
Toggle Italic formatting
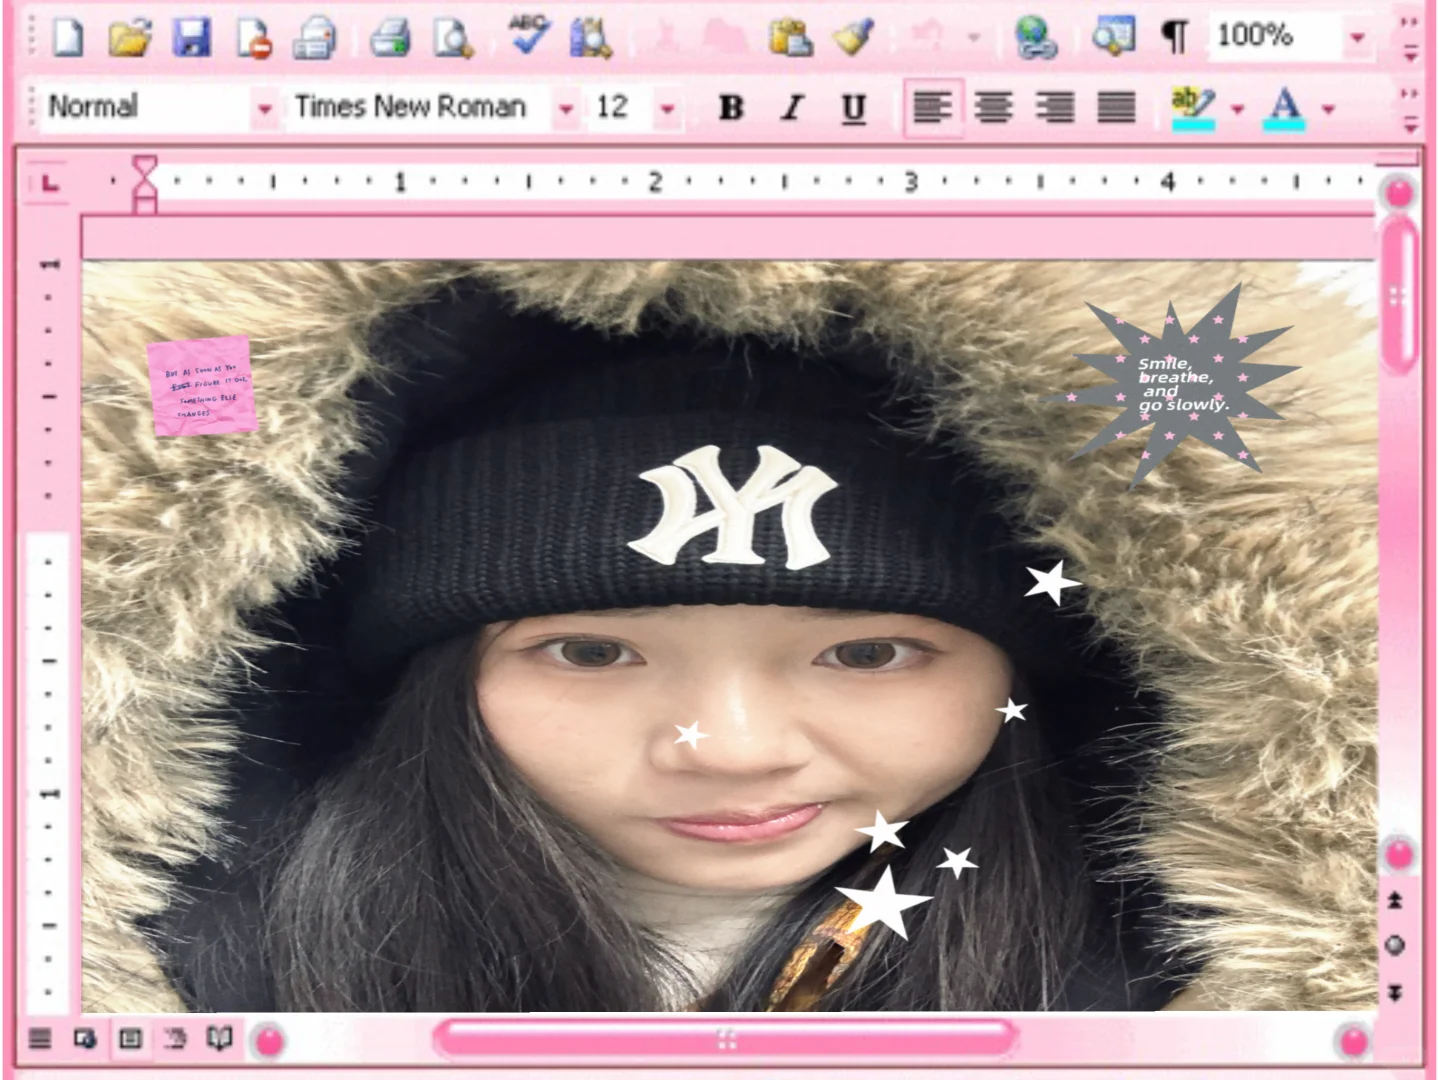coord(793,107)
